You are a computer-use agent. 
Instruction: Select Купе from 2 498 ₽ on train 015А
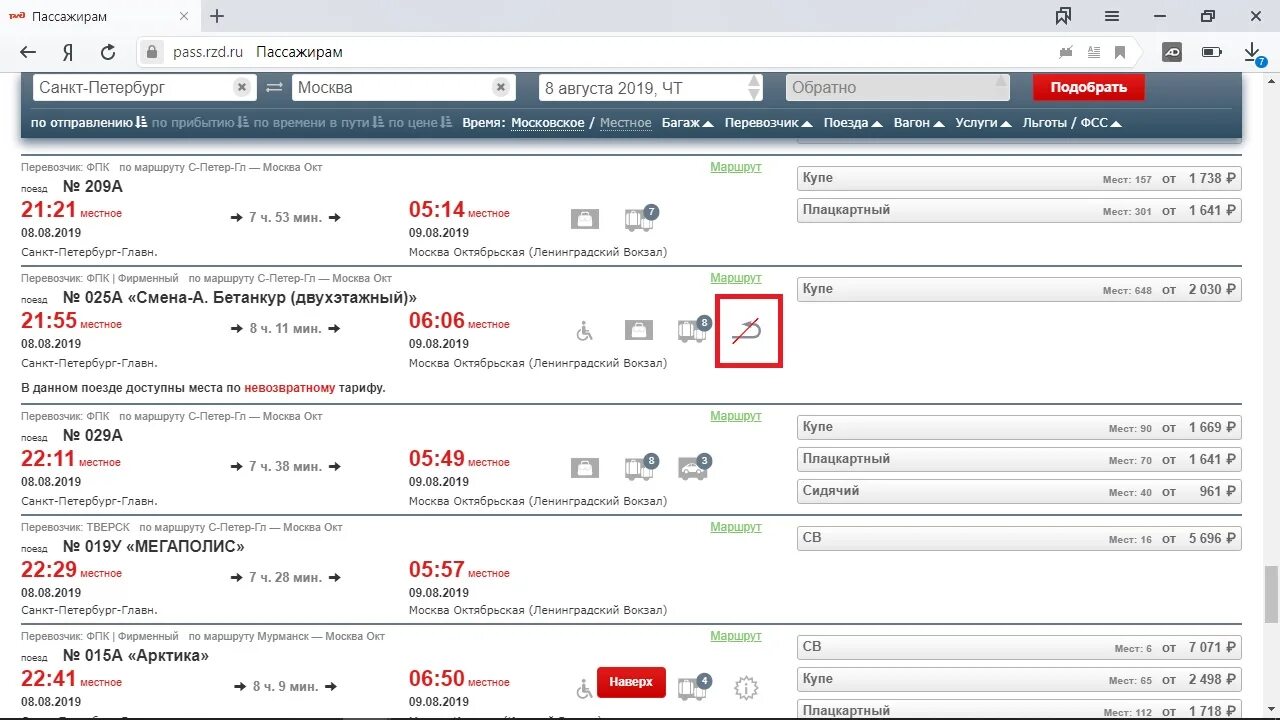click(x=1019, y=679)
